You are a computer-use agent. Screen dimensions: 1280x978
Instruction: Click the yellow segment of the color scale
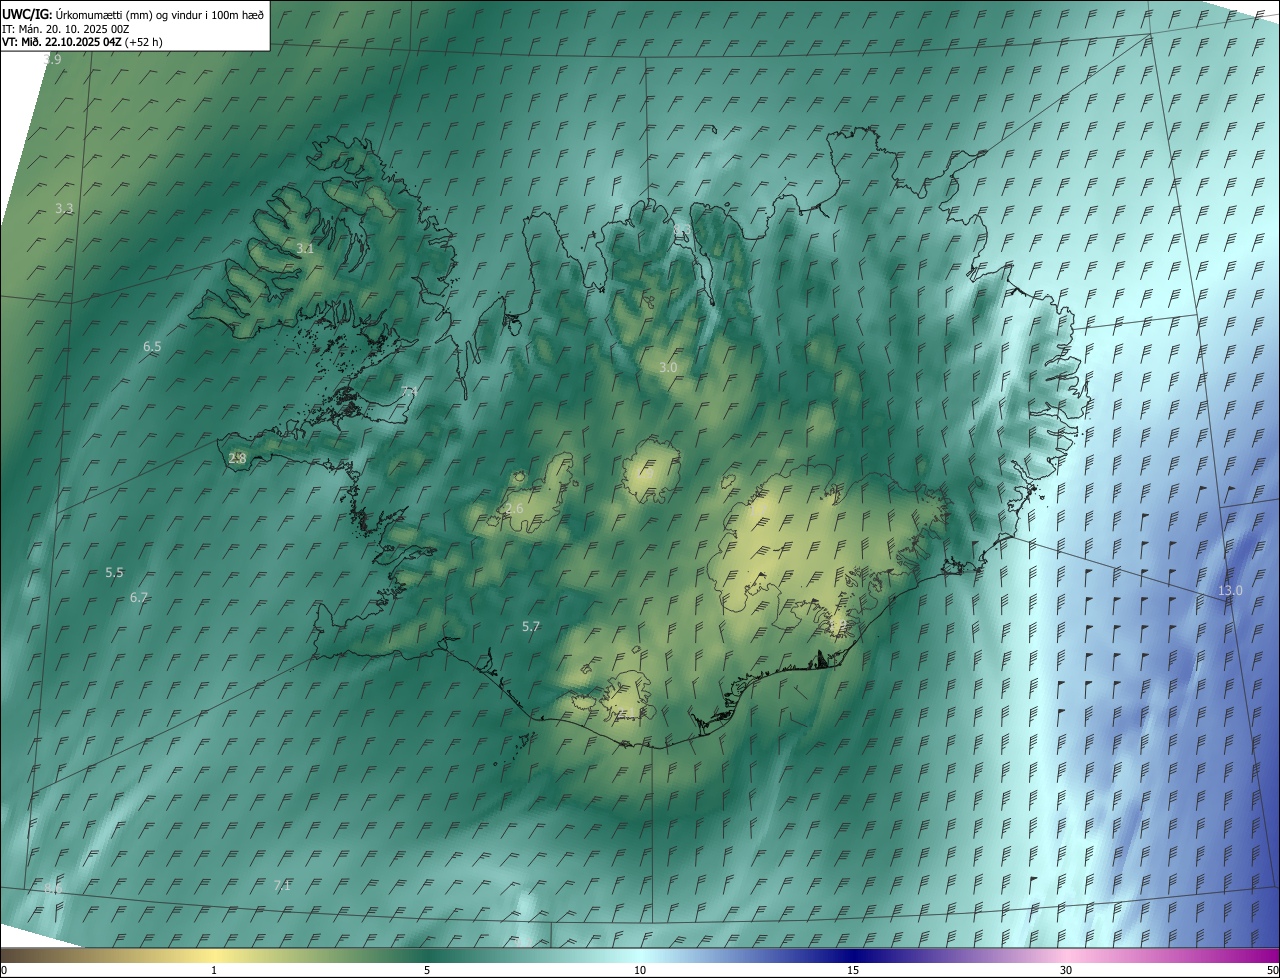[215, 955]
